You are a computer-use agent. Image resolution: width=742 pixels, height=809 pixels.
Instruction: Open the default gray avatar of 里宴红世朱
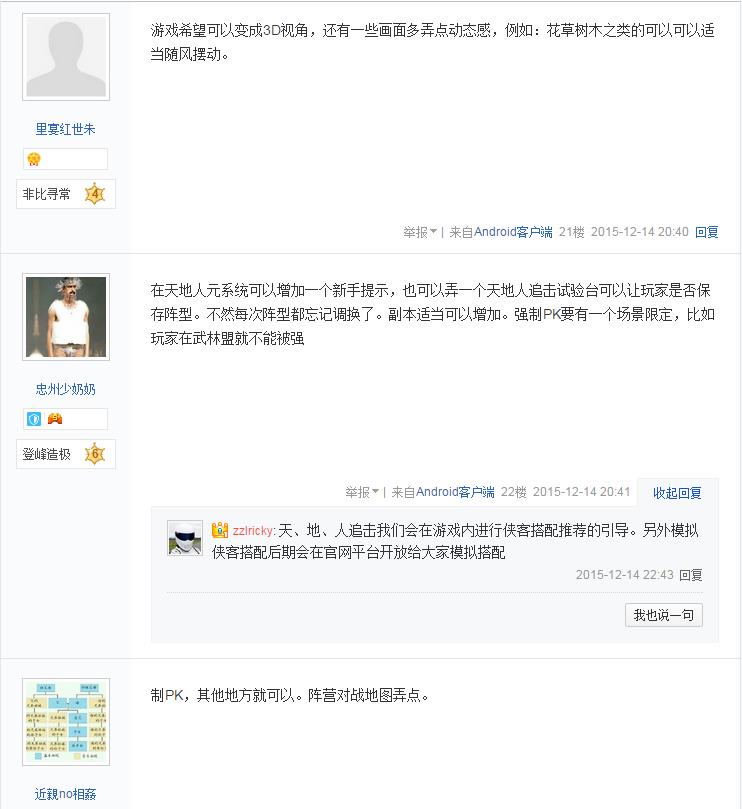click(x=66, y=57)
